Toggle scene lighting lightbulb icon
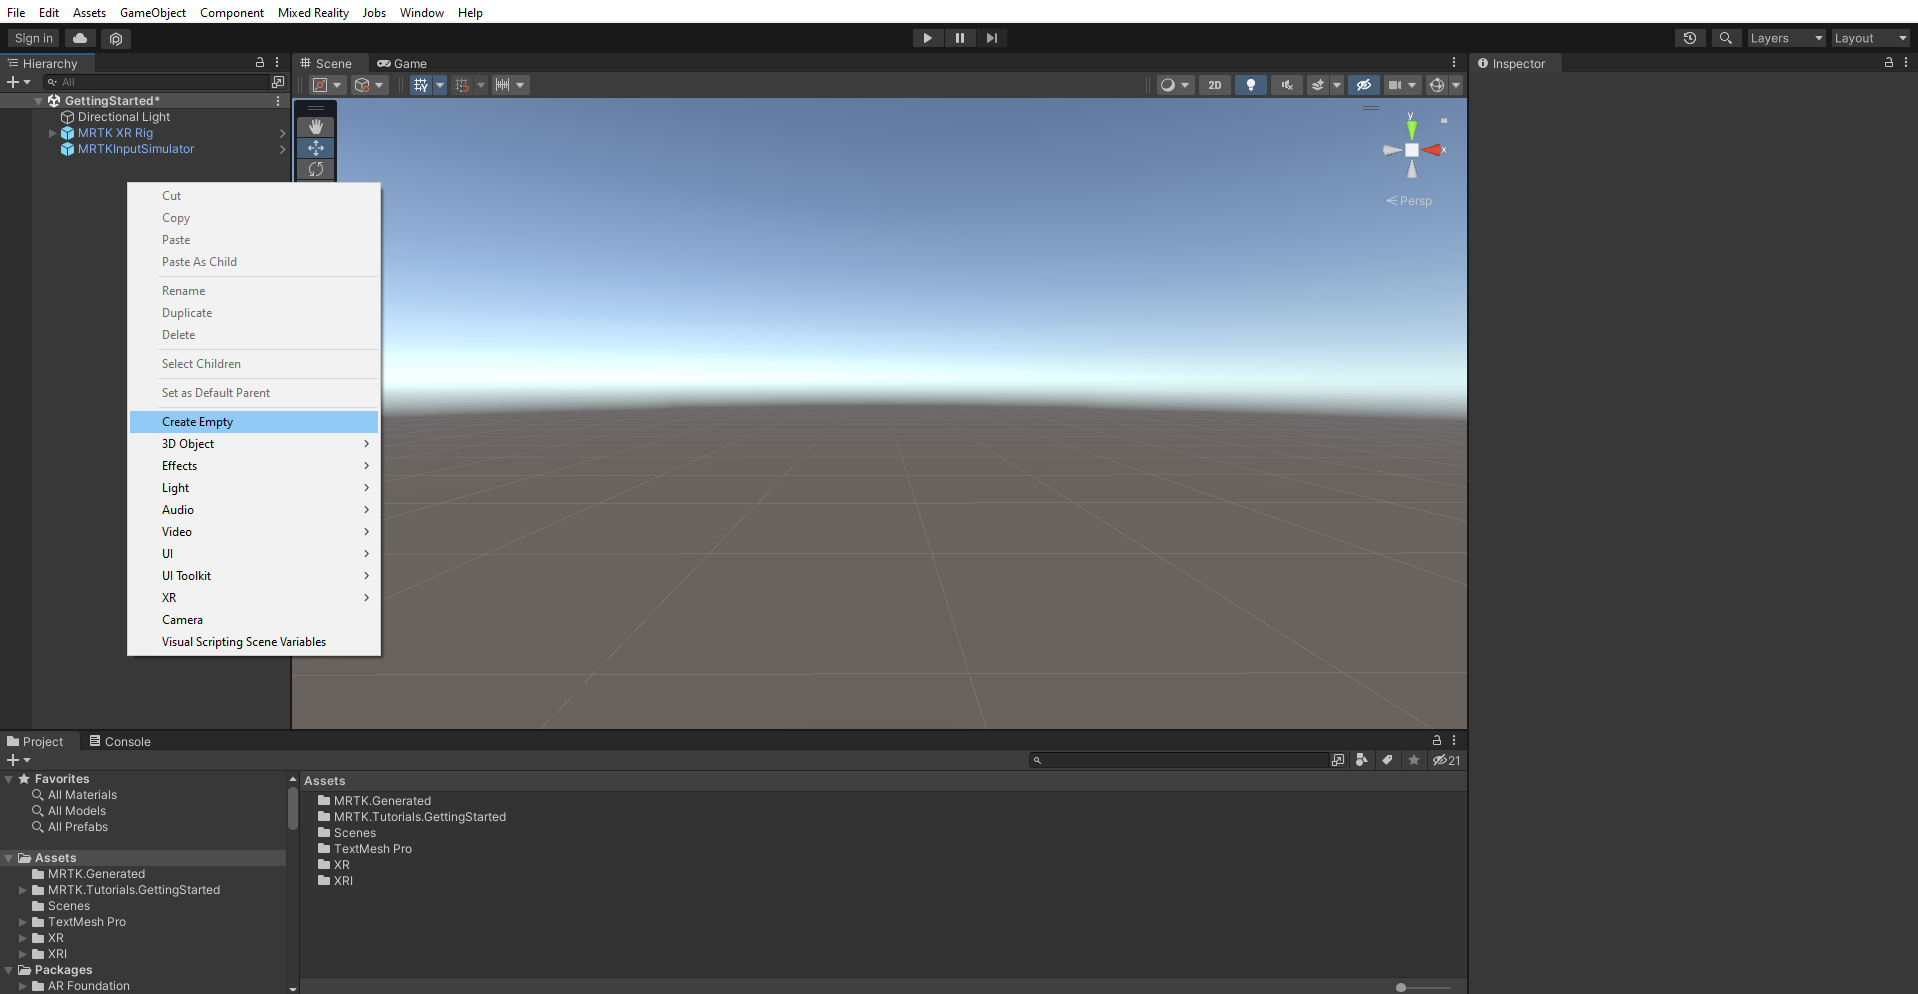 coord(1250,85)
